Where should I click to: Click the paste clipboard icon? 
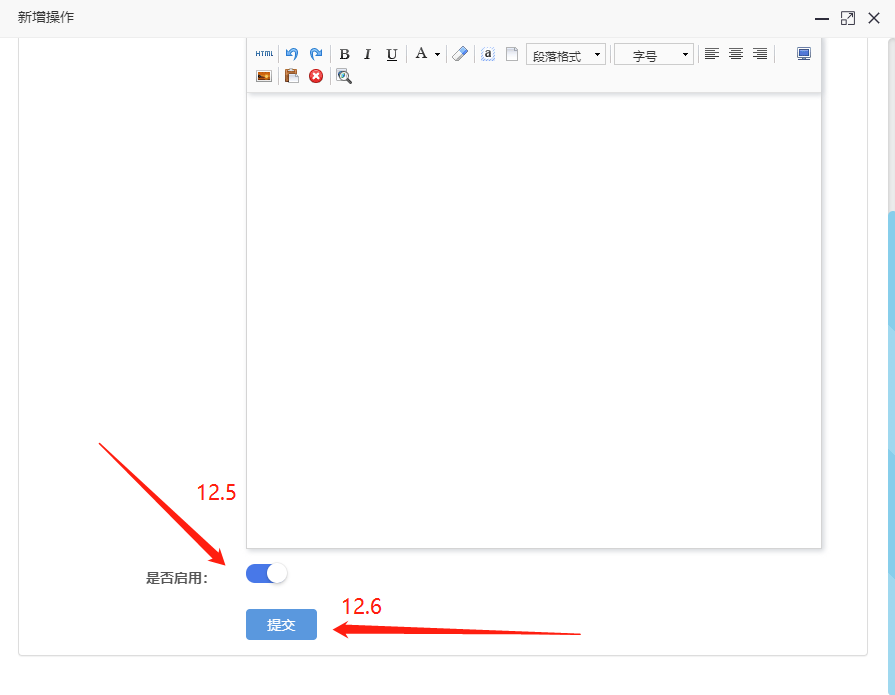(292, 76)
